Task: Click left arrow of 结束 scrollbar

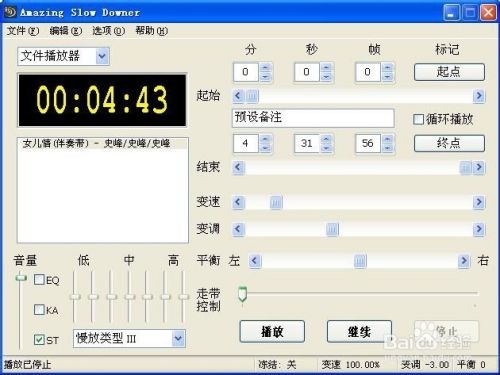Action: (x=238, y=167)
